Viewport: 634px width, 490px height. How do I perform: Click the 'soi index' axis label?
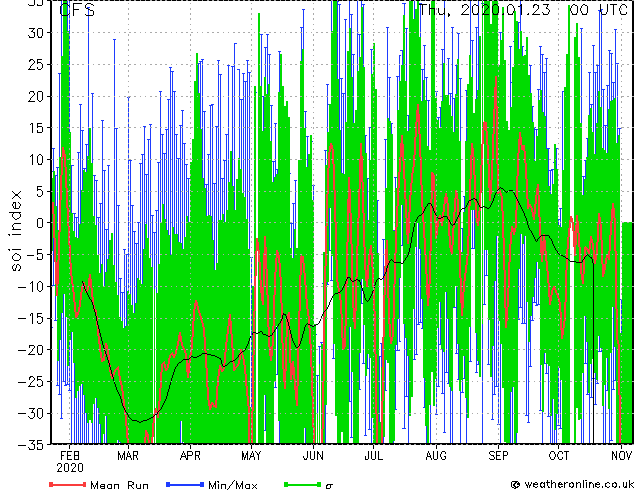15,231
